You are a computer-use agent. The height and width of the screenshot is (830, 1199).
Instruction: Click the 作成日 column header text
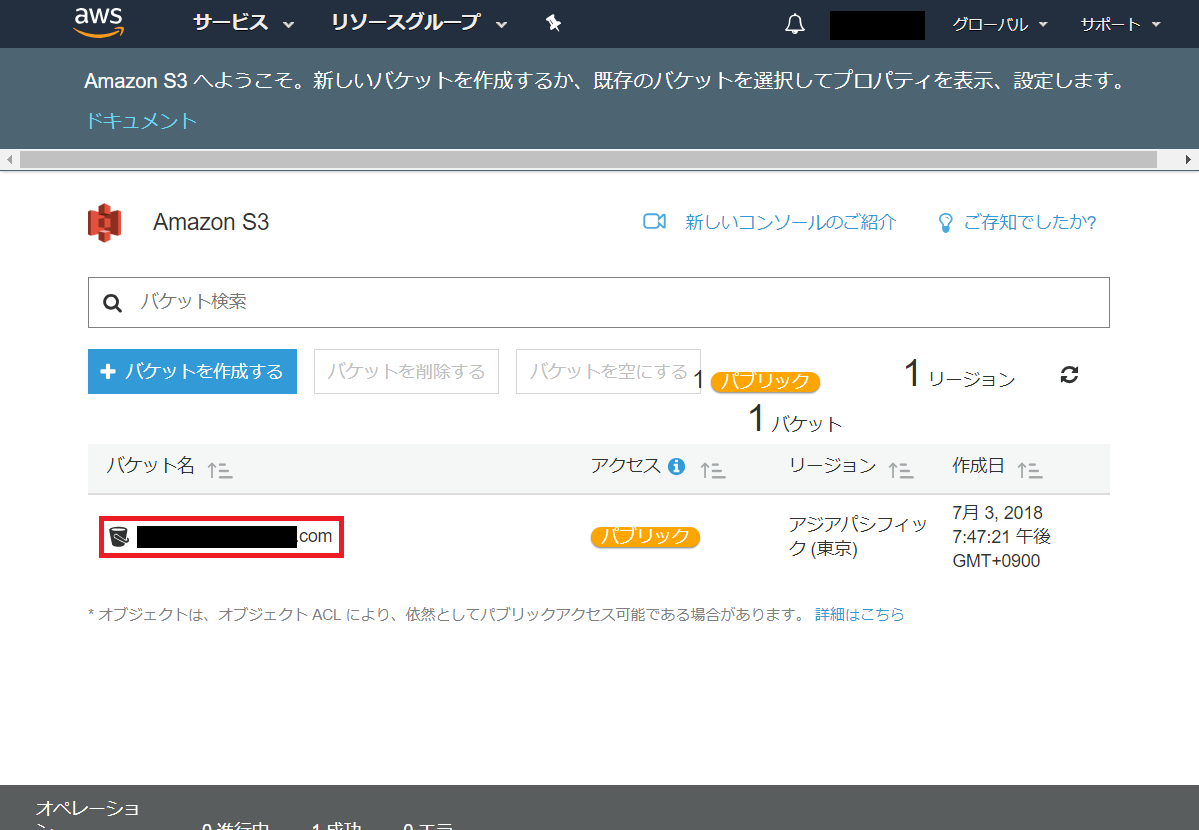click(x=978, y=465)
